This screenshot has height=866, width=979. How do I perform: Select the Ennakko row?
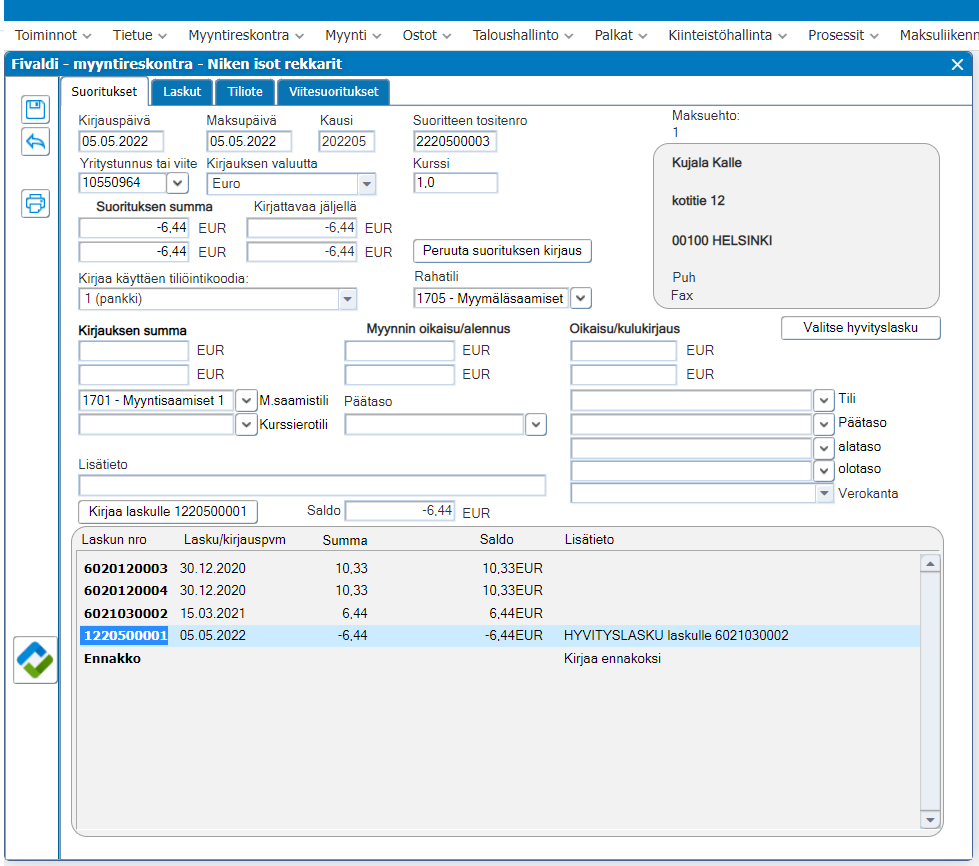[499, 659]
